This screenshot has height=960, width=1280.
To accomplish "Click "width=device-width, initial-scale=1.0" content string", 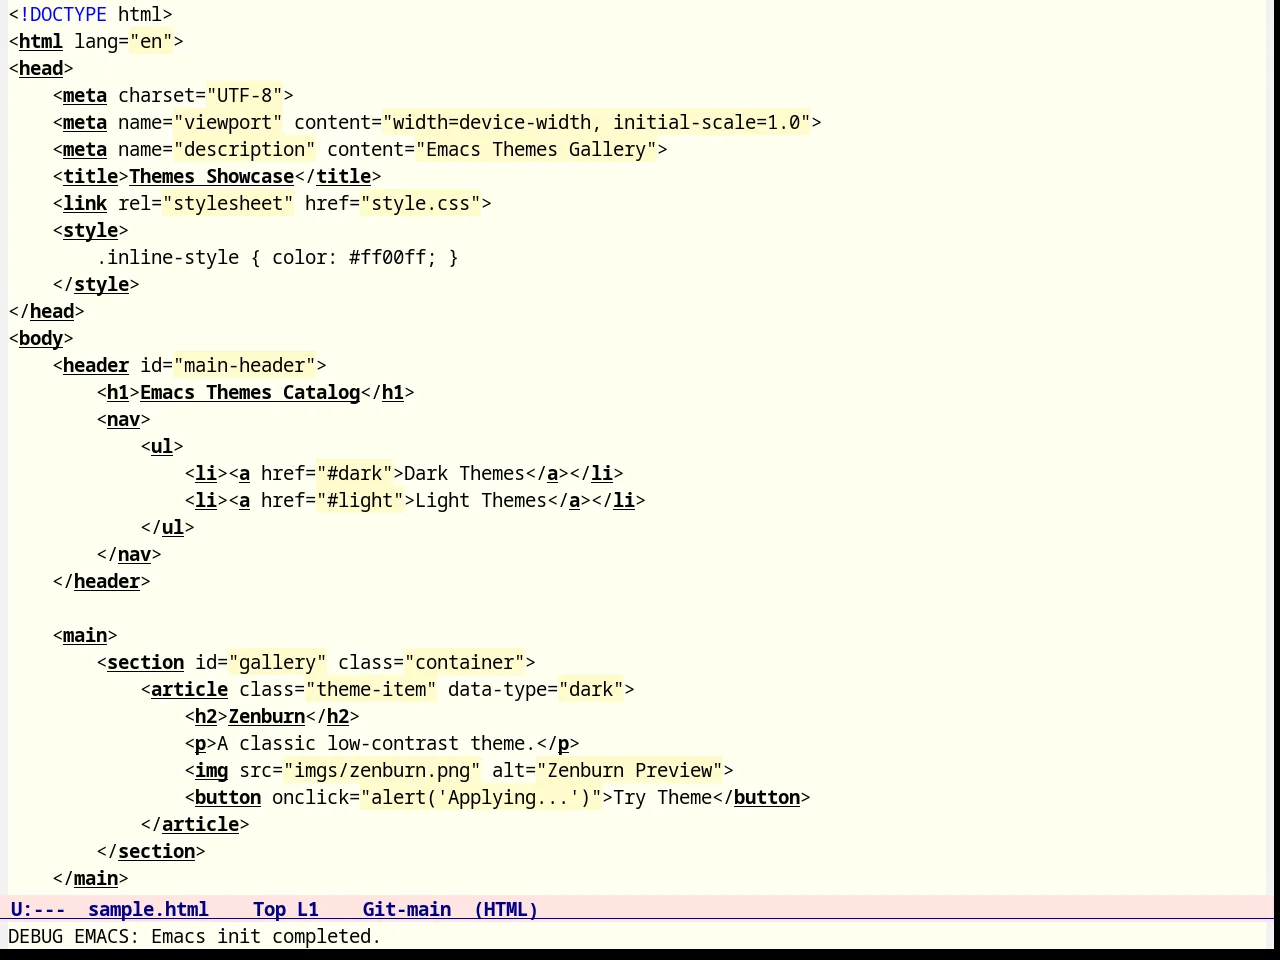I will [596, 122].
